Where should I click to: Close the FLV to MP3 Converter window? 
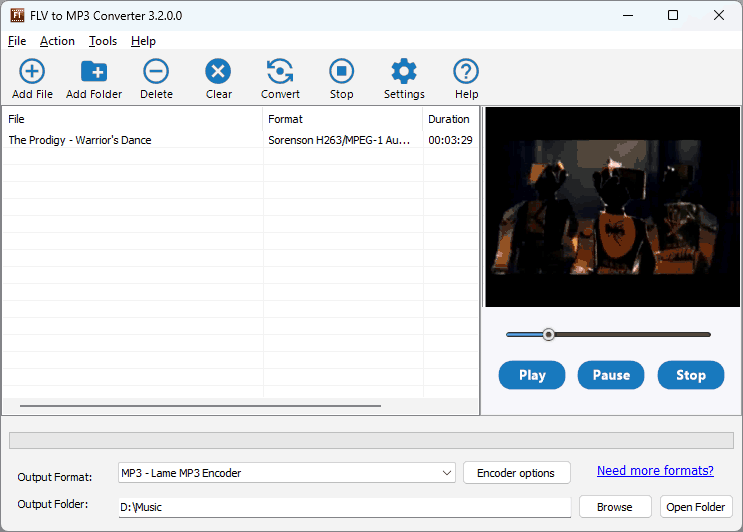click(718, 15)
